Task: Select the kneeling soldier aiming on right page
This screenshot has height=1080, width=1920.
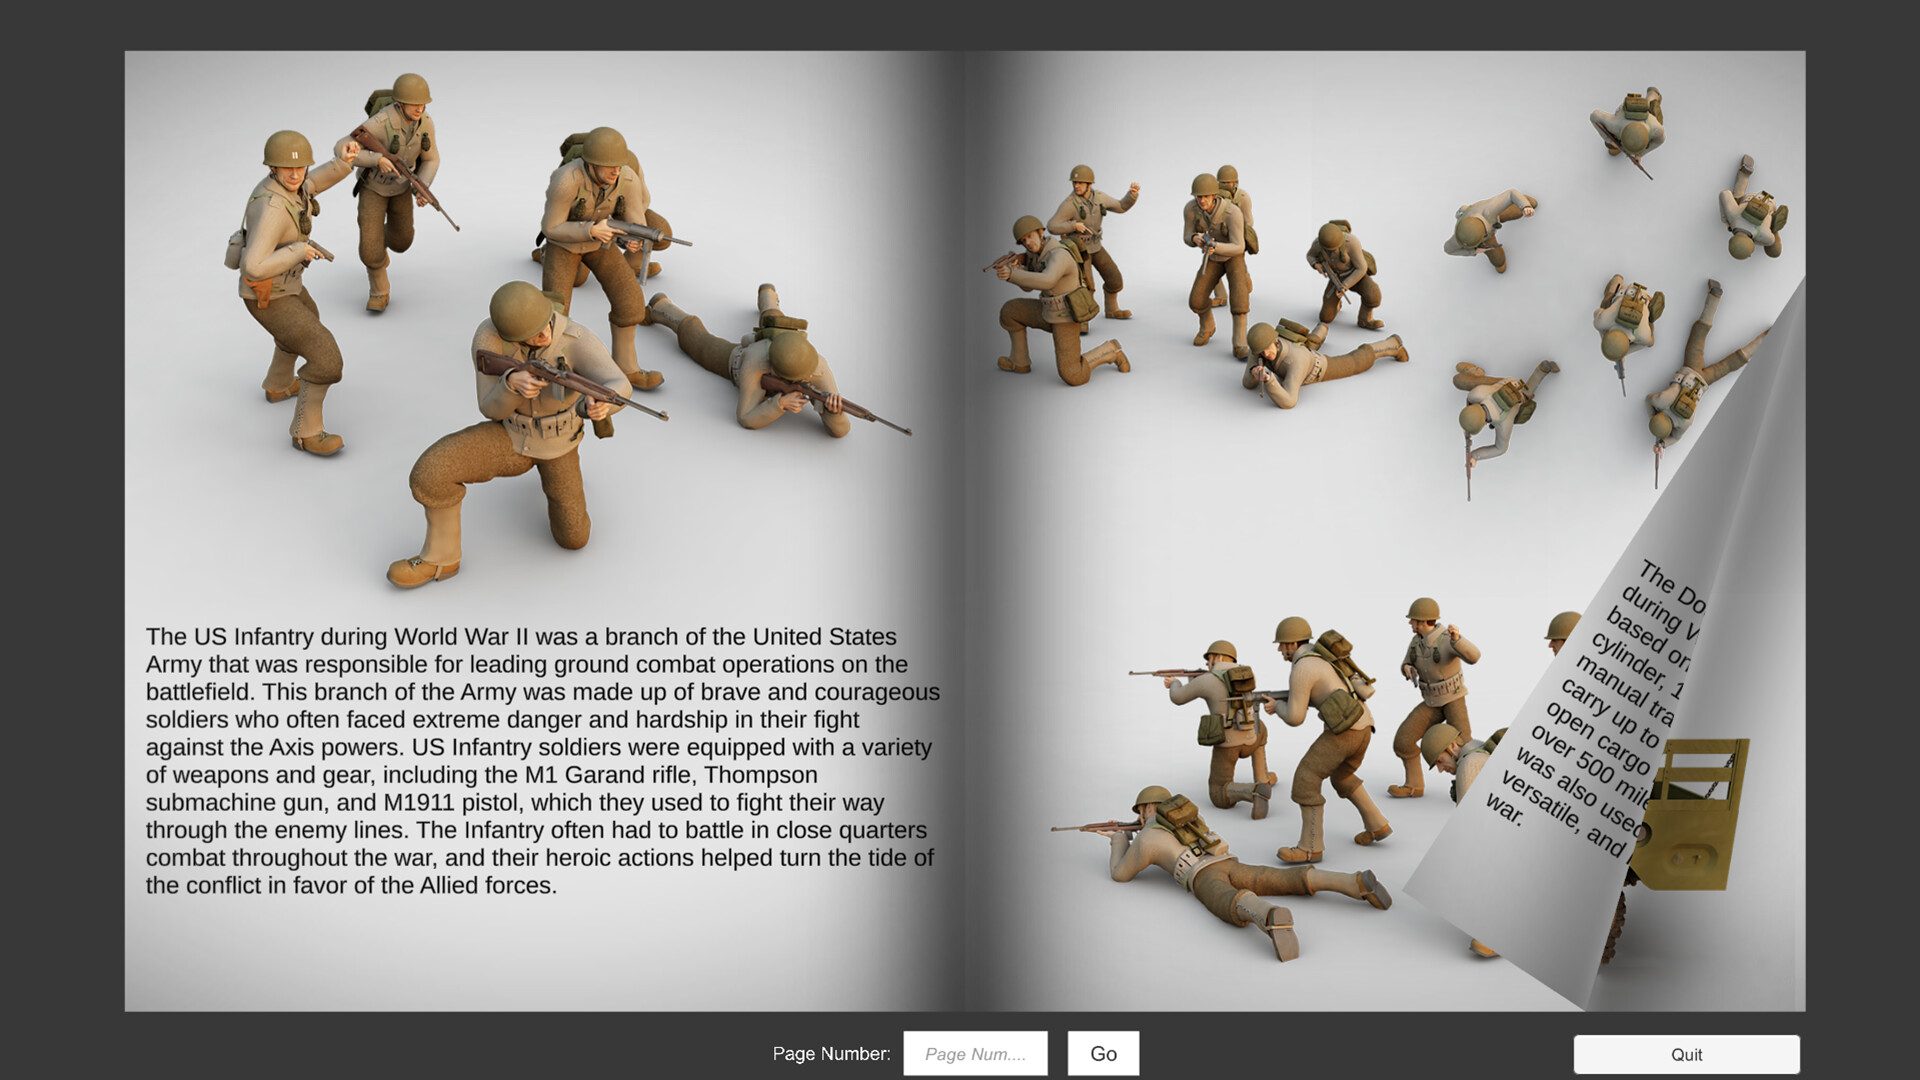Action: point(1050,290)
